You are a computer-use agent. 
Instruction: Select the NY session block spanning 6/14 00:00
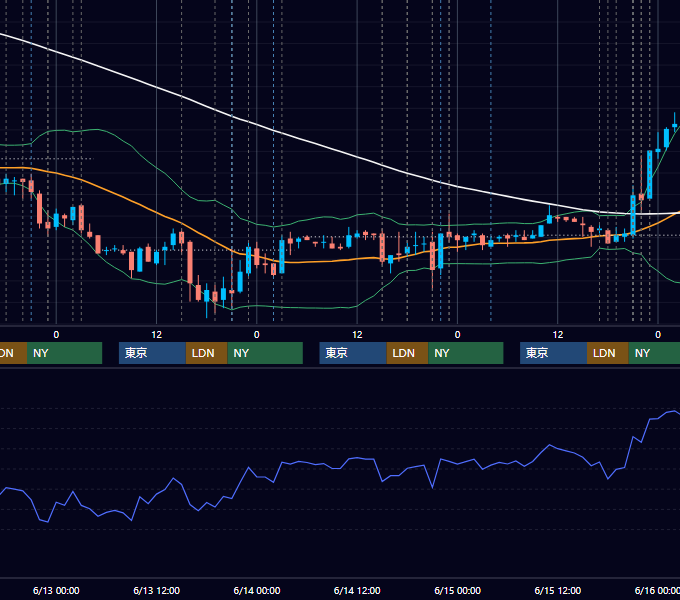pyautogui.click(x=265, y=353)
